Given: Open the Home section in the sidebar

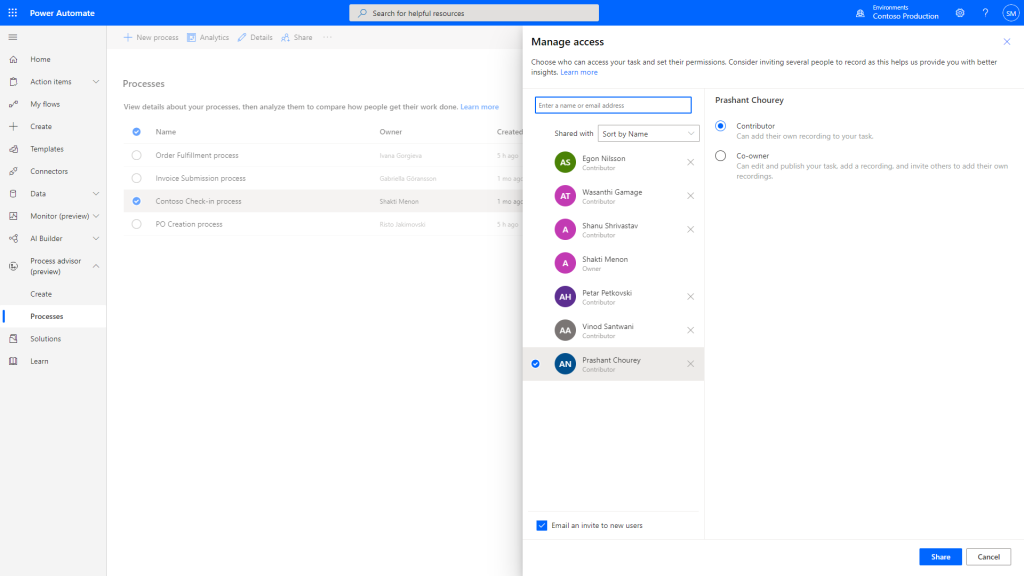Looking at the screenshot, I should [40, 59].
